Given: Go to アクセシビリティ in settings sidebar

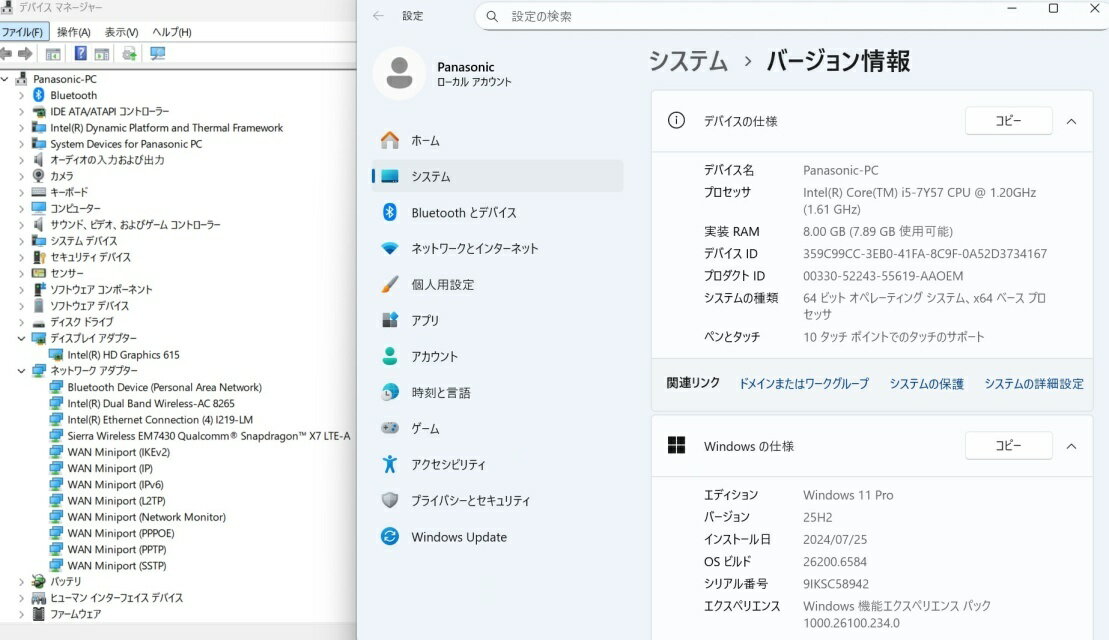Looking at the screenshot, I should point(448,465).
